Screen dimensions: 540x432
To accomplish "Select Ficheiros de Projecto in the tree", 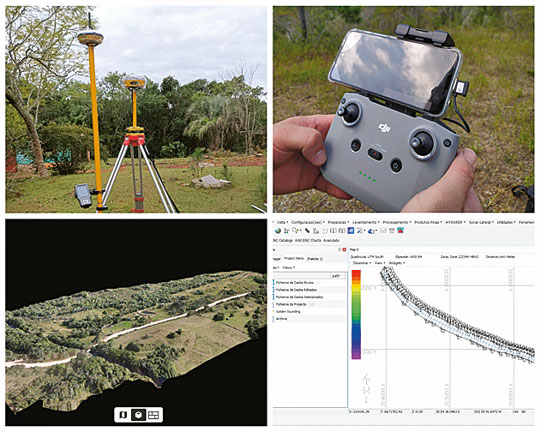I will [x=291, y=305].
